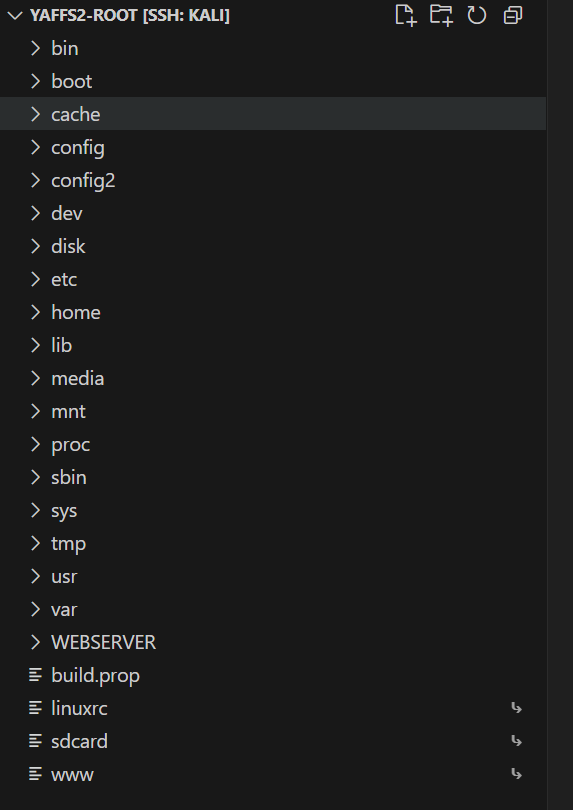
Task: Collapse all folders in explorer
Action: tap(513, 15)
